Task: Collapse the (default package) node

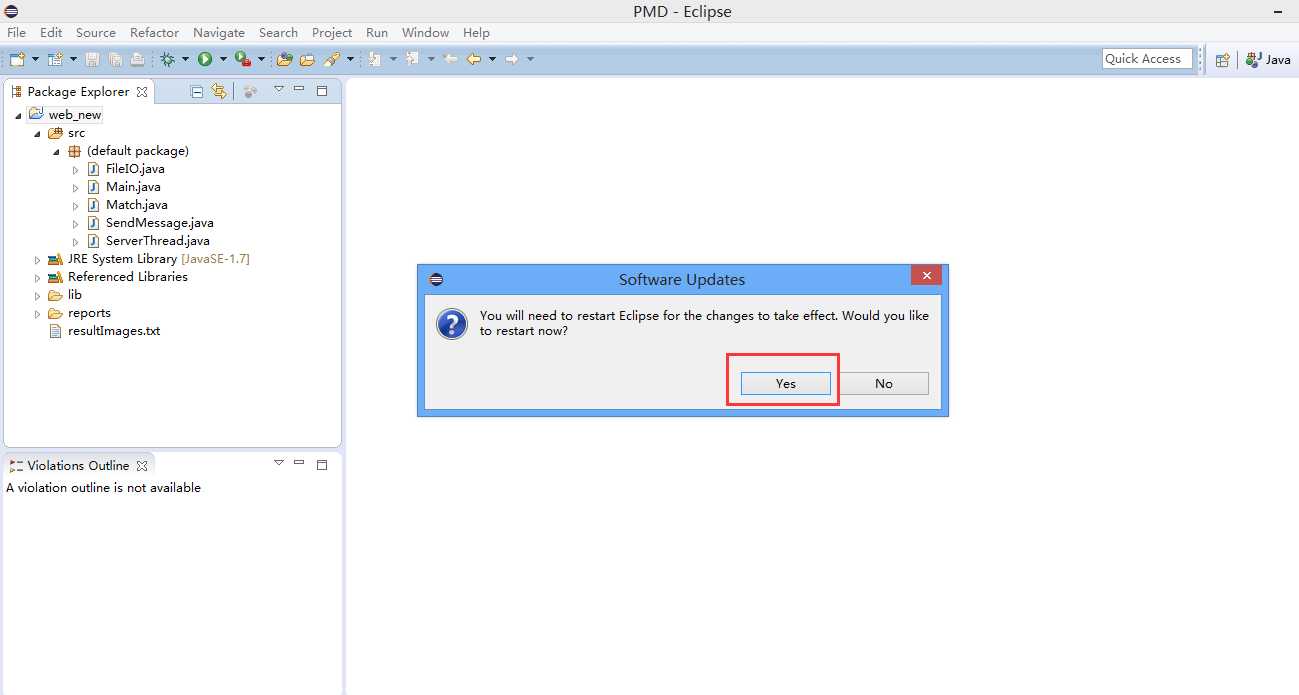Action: click(56, 151)
